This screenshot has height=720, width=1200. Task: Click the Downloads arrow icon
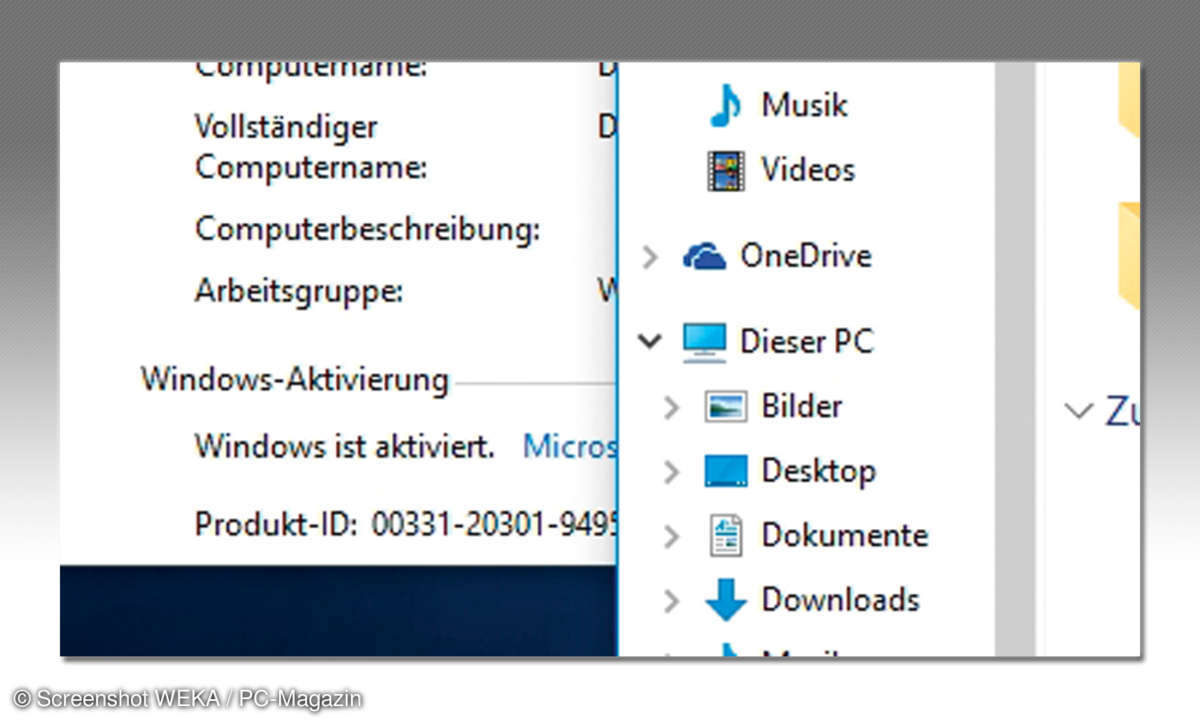(725, 600)
